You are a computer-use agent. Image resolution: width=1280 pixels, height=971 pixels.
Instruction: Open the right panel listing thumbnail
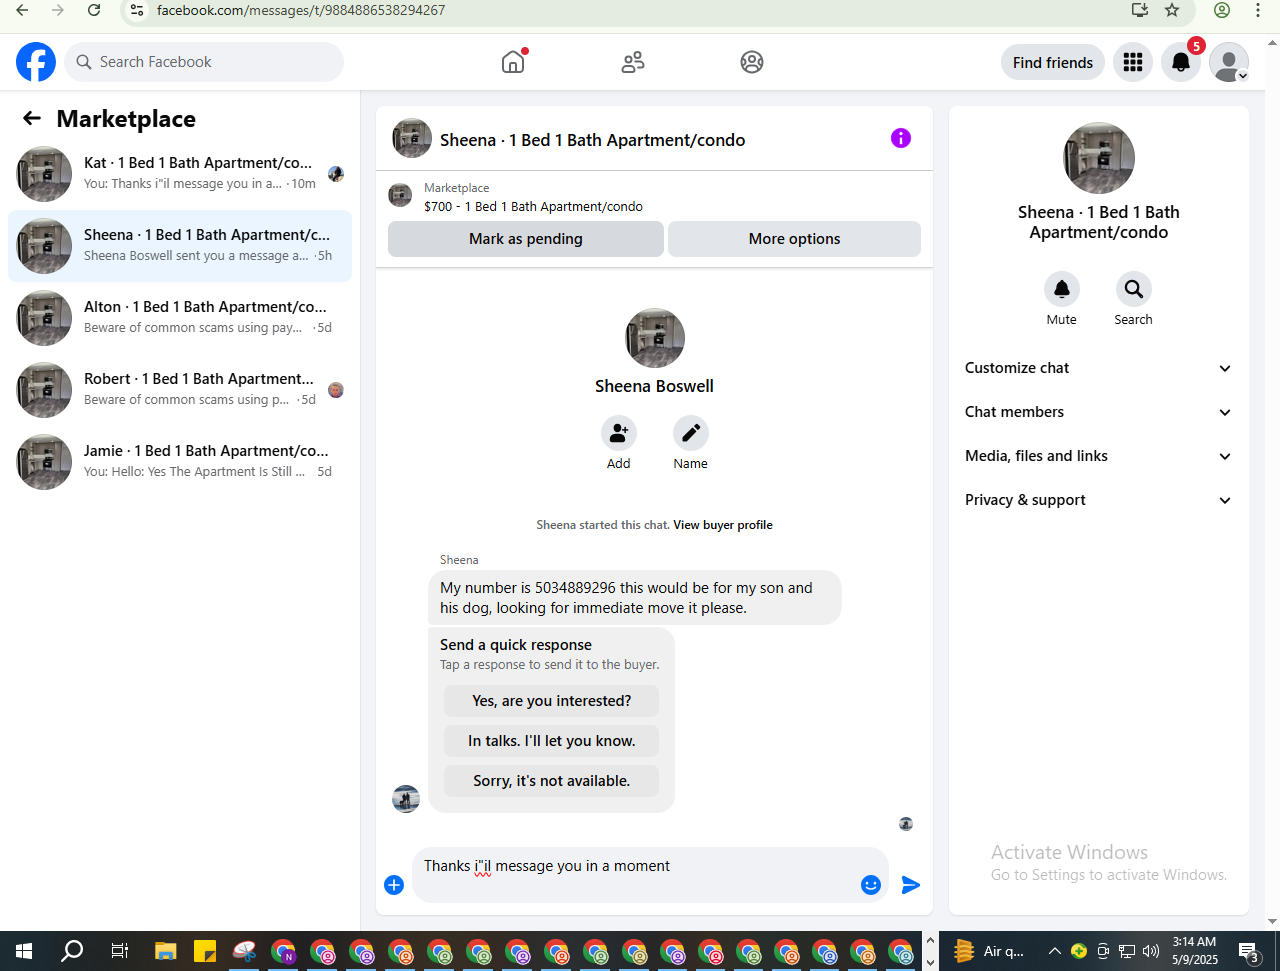1099,158
